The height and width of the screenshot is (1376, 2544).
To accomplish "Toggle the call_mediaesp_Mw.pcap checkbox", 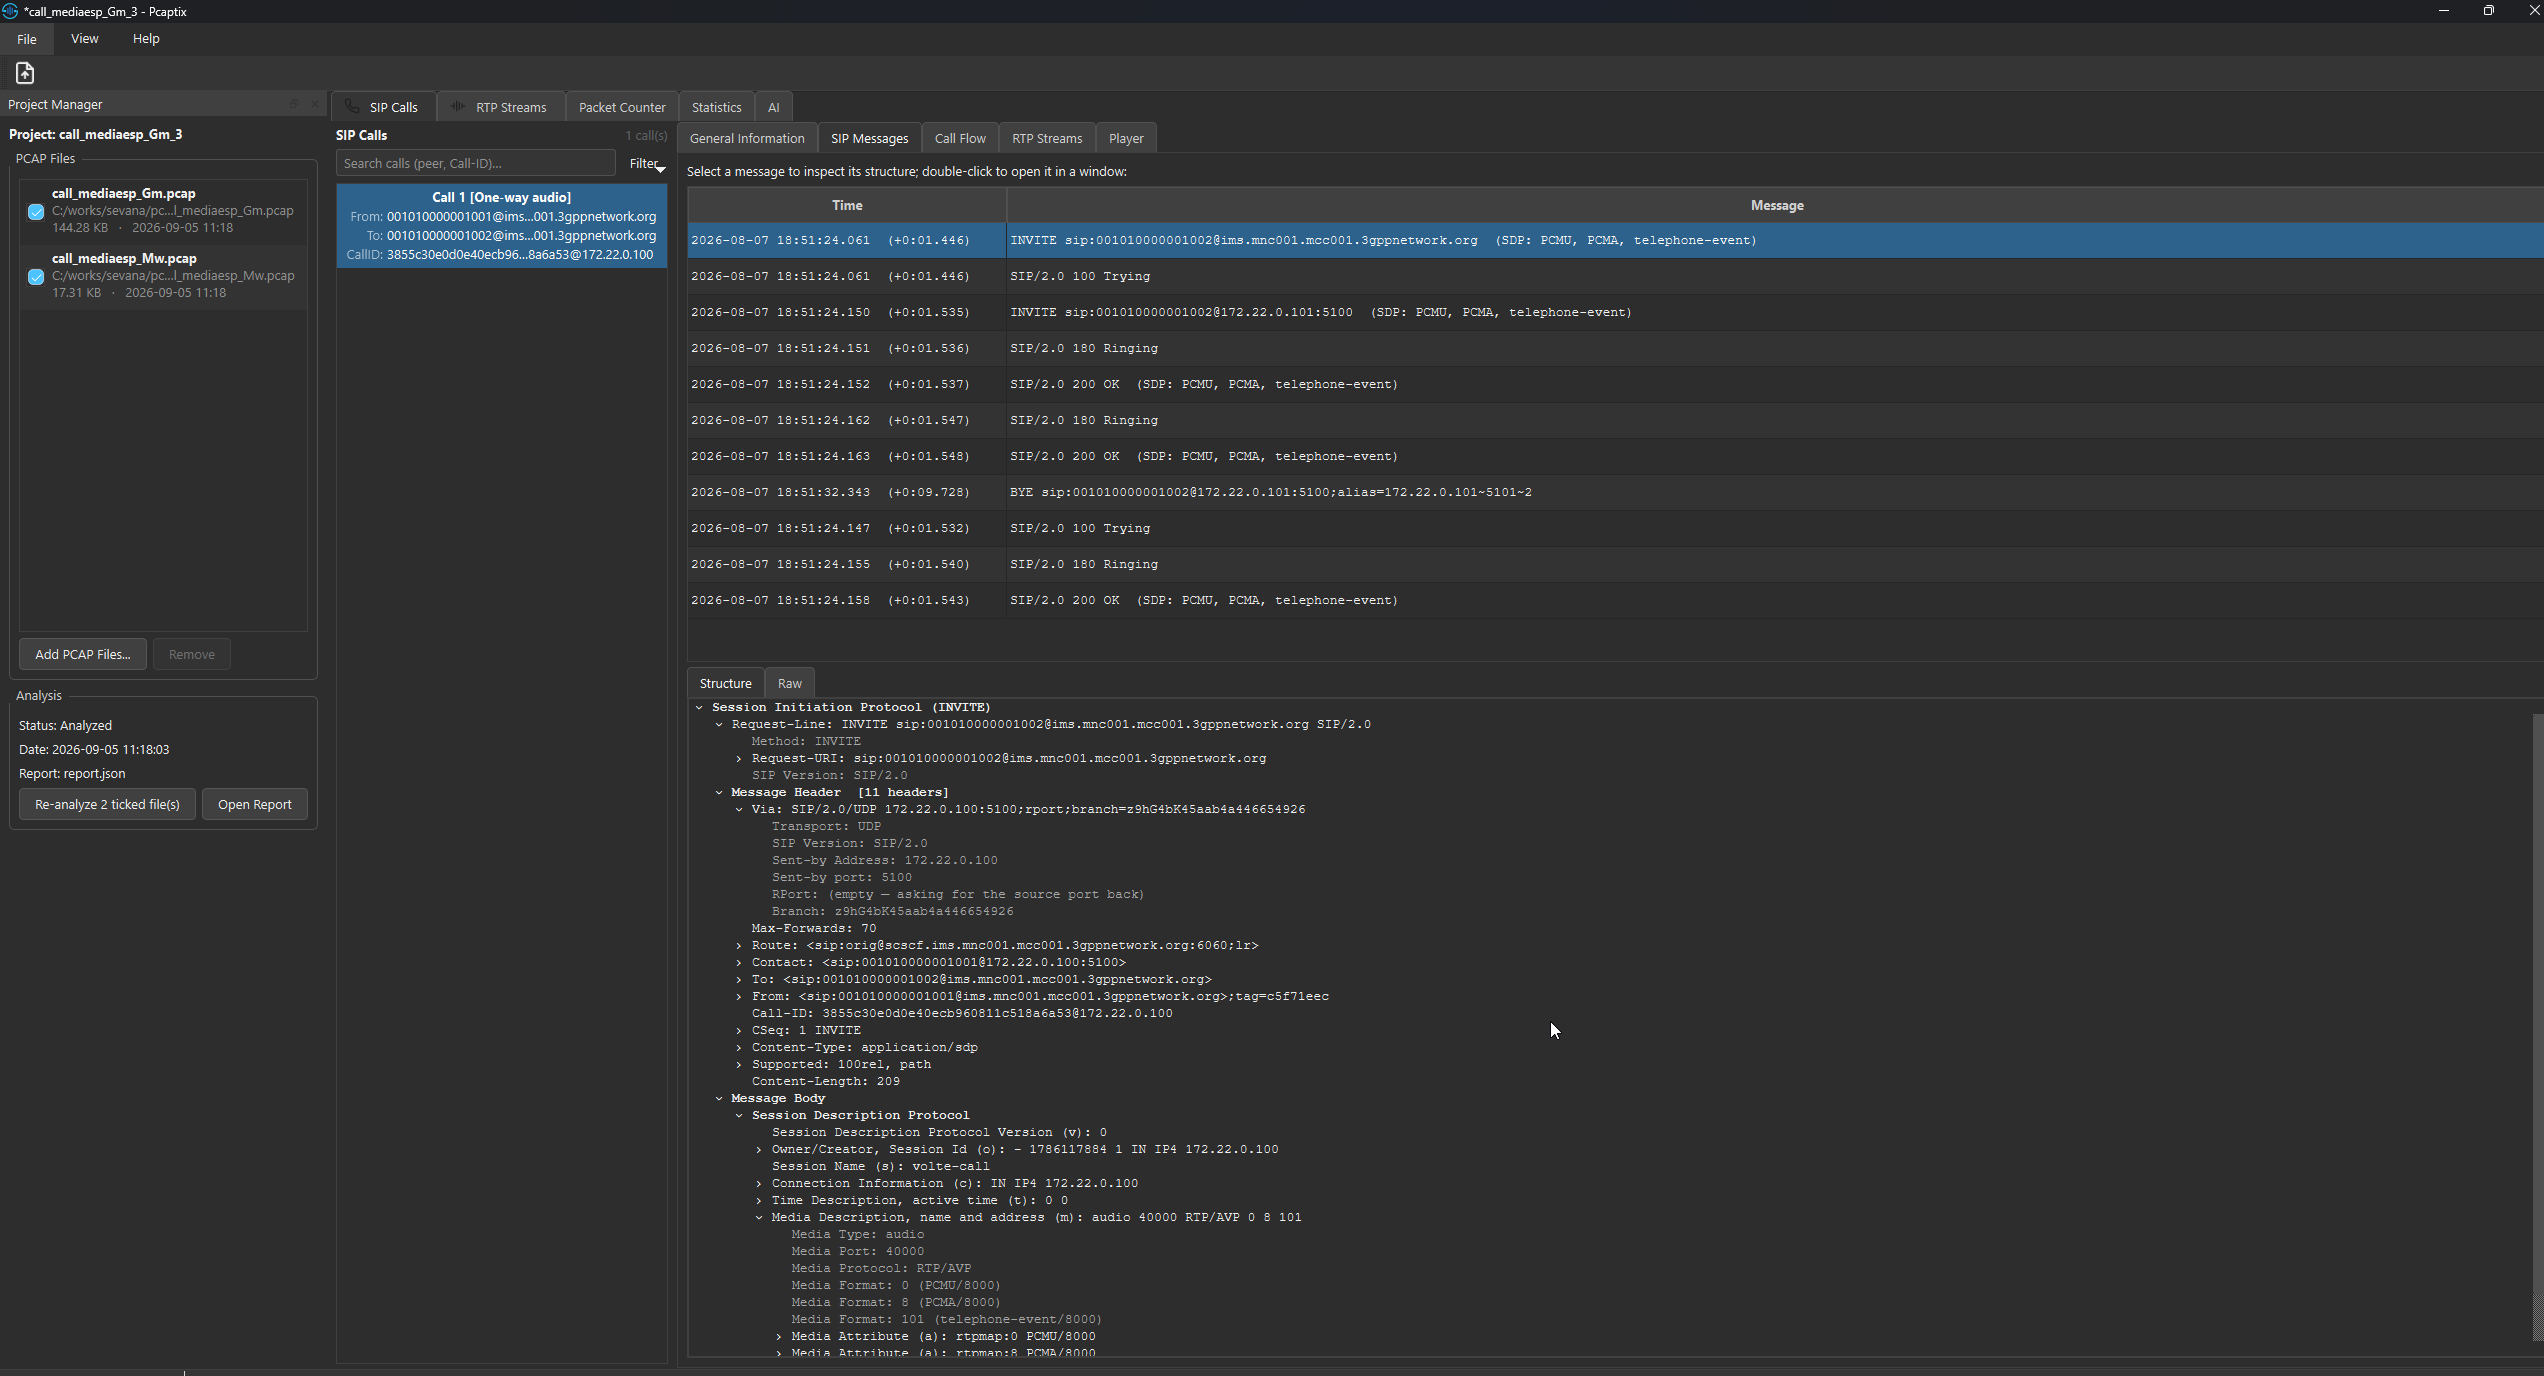I will (x=36, y=276).
